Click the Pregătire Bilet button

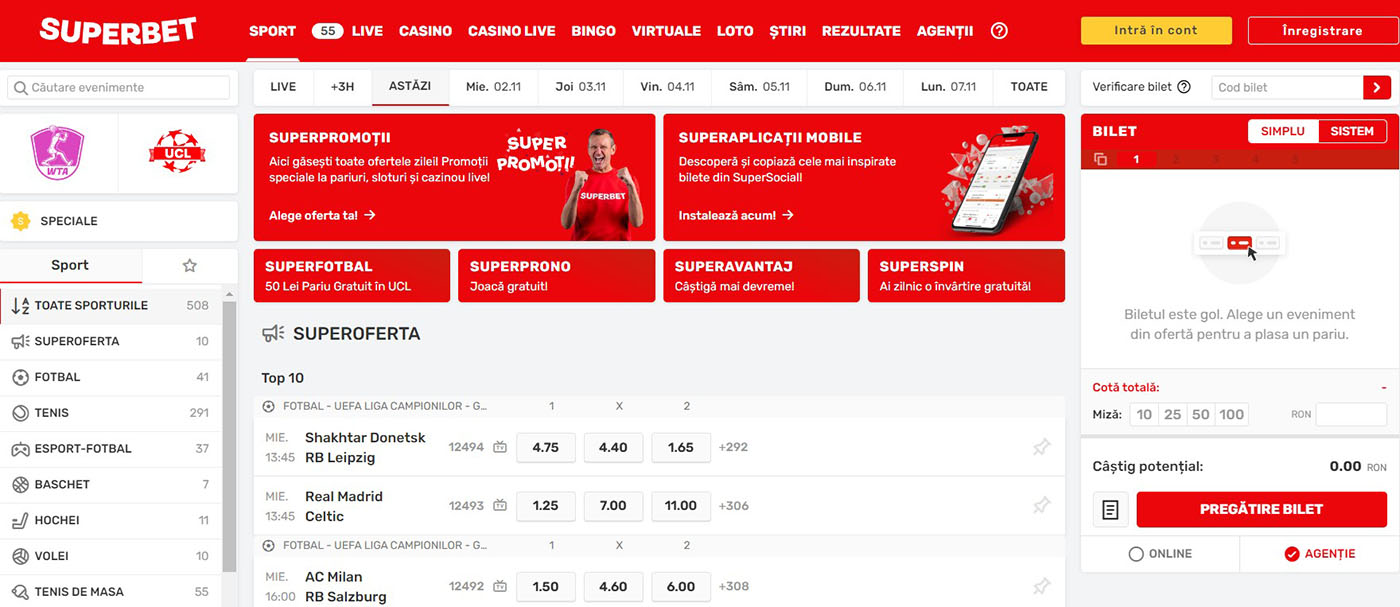click(1261, 510)
